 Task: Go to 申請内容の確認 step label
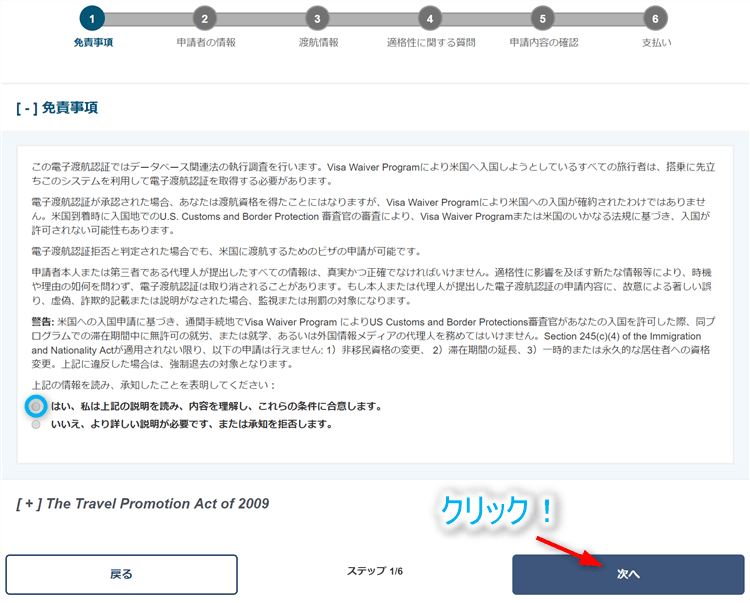[x=543, y=43]
